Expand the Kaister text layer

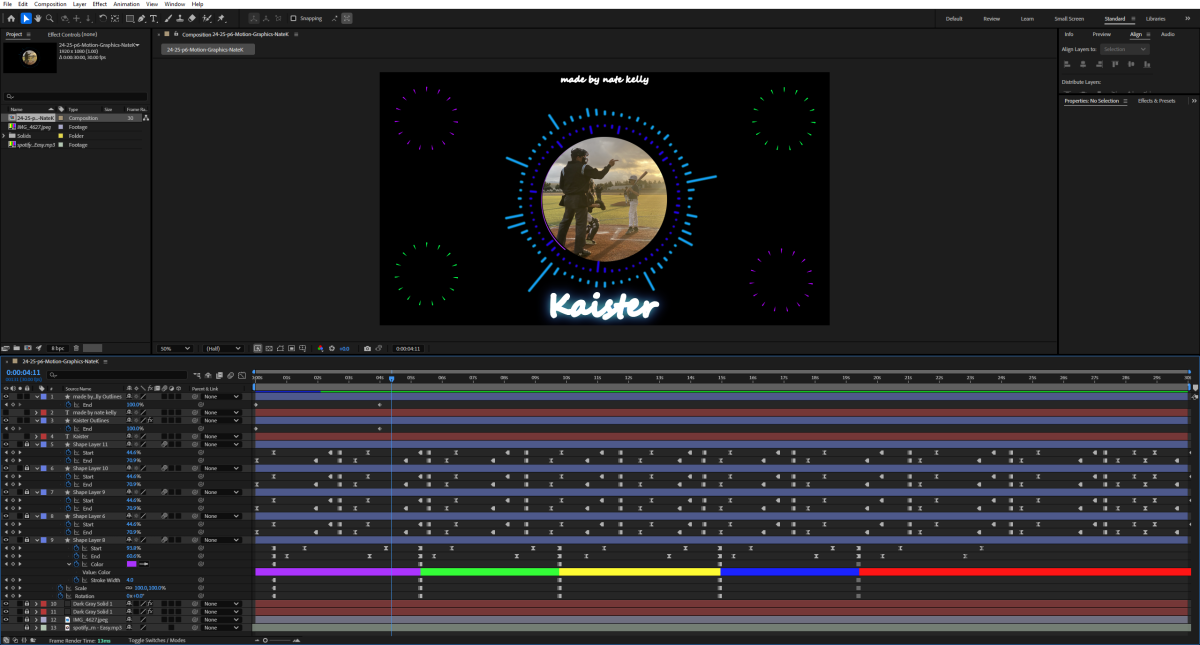37,436
